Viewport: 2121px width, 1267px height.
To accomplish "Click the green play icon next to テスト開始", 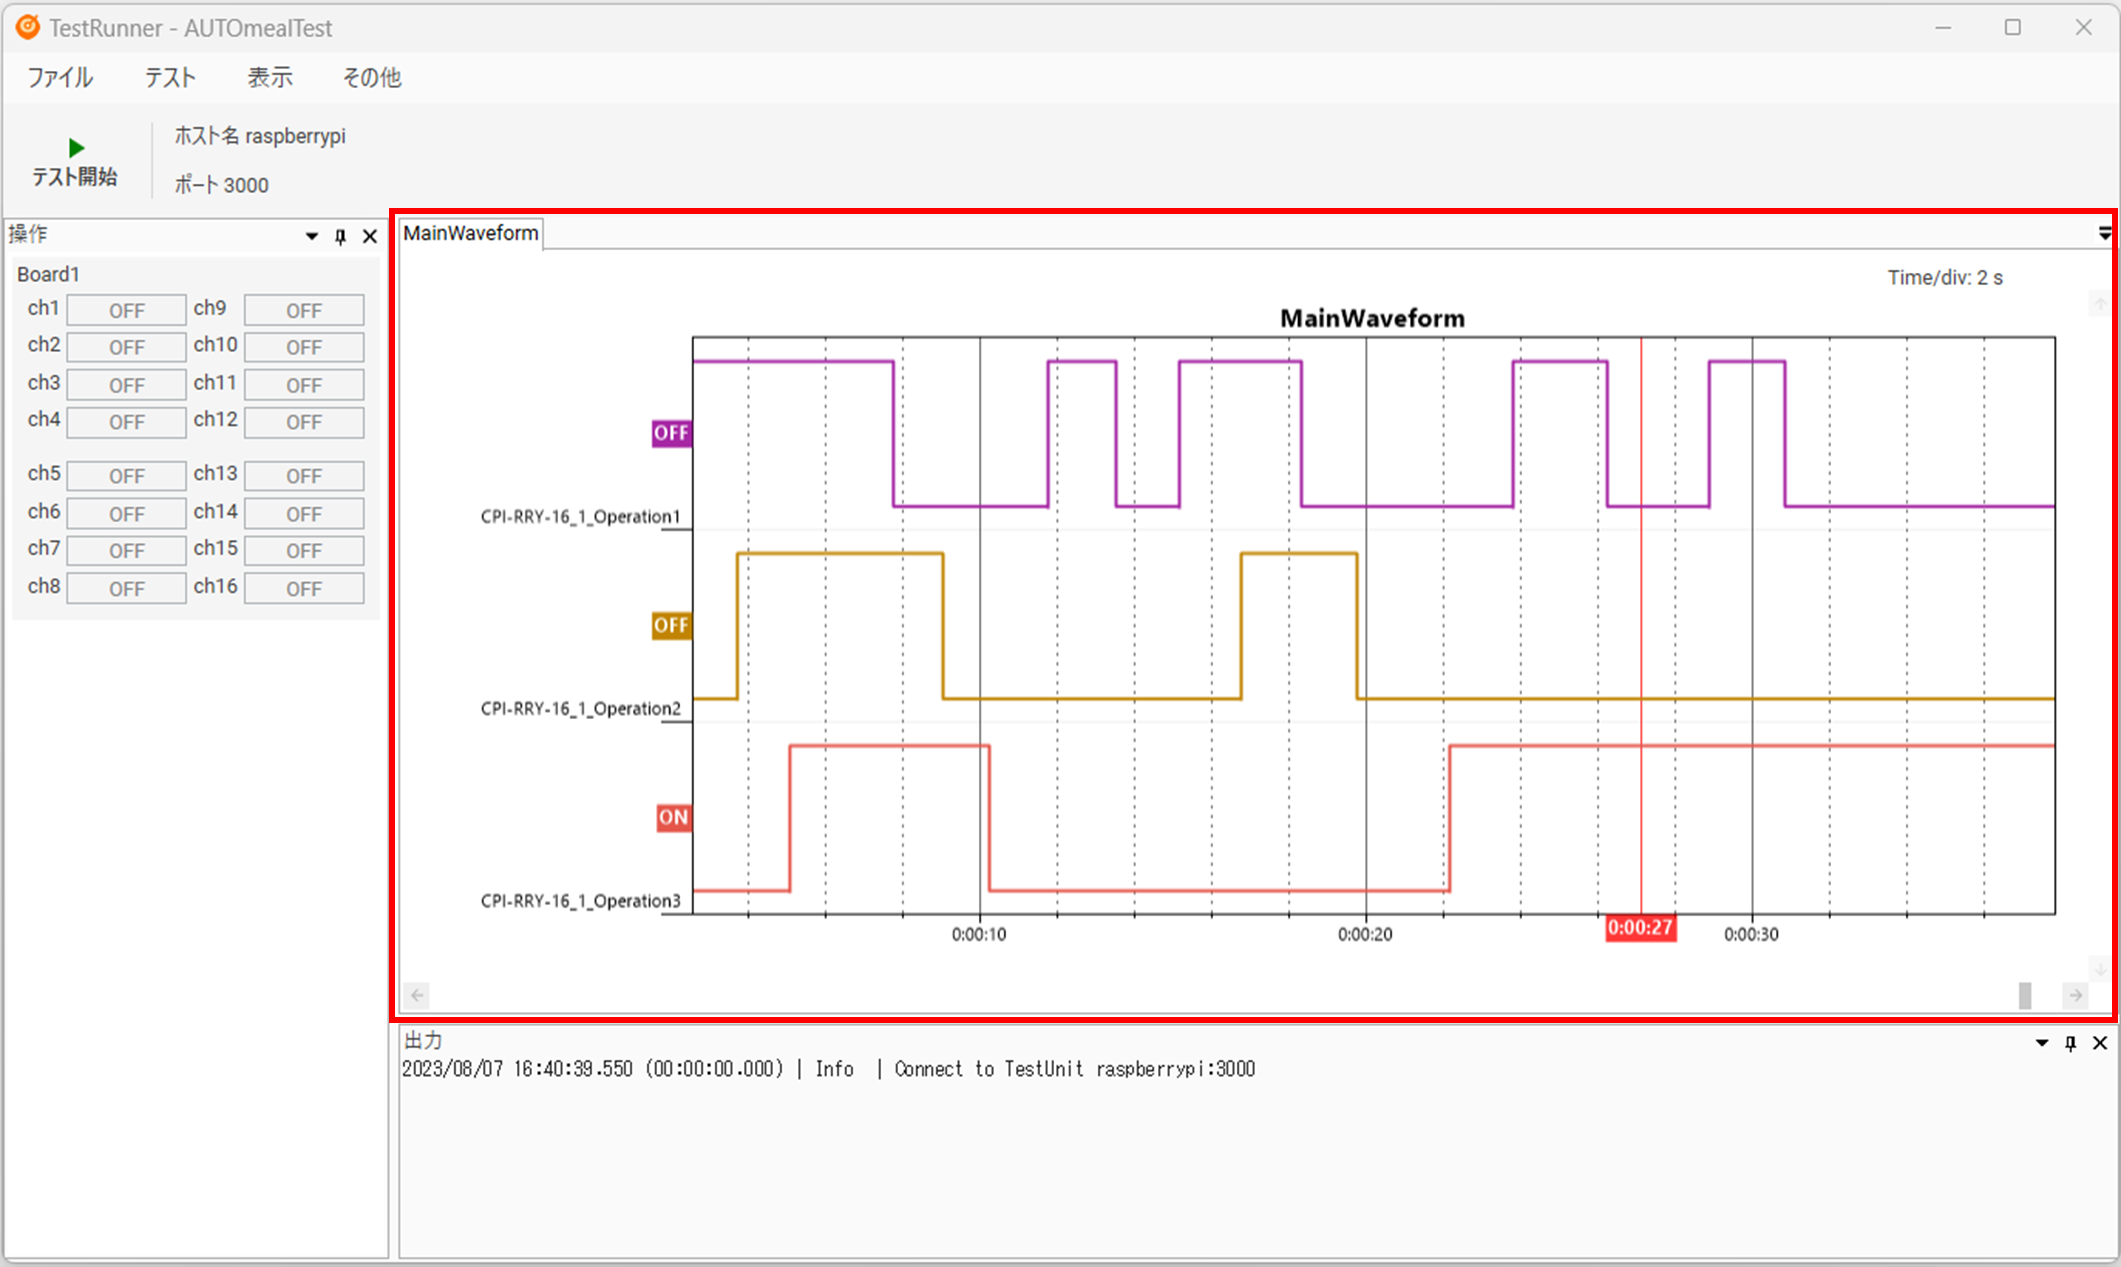I will click(x=76, y=147).
